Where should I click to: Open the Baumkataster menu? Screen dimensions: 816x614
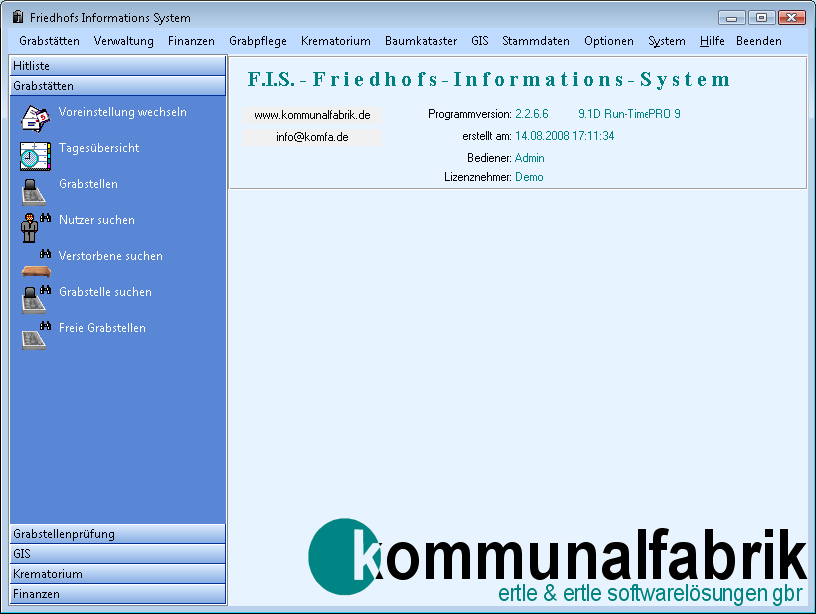(x=421, y=41)
